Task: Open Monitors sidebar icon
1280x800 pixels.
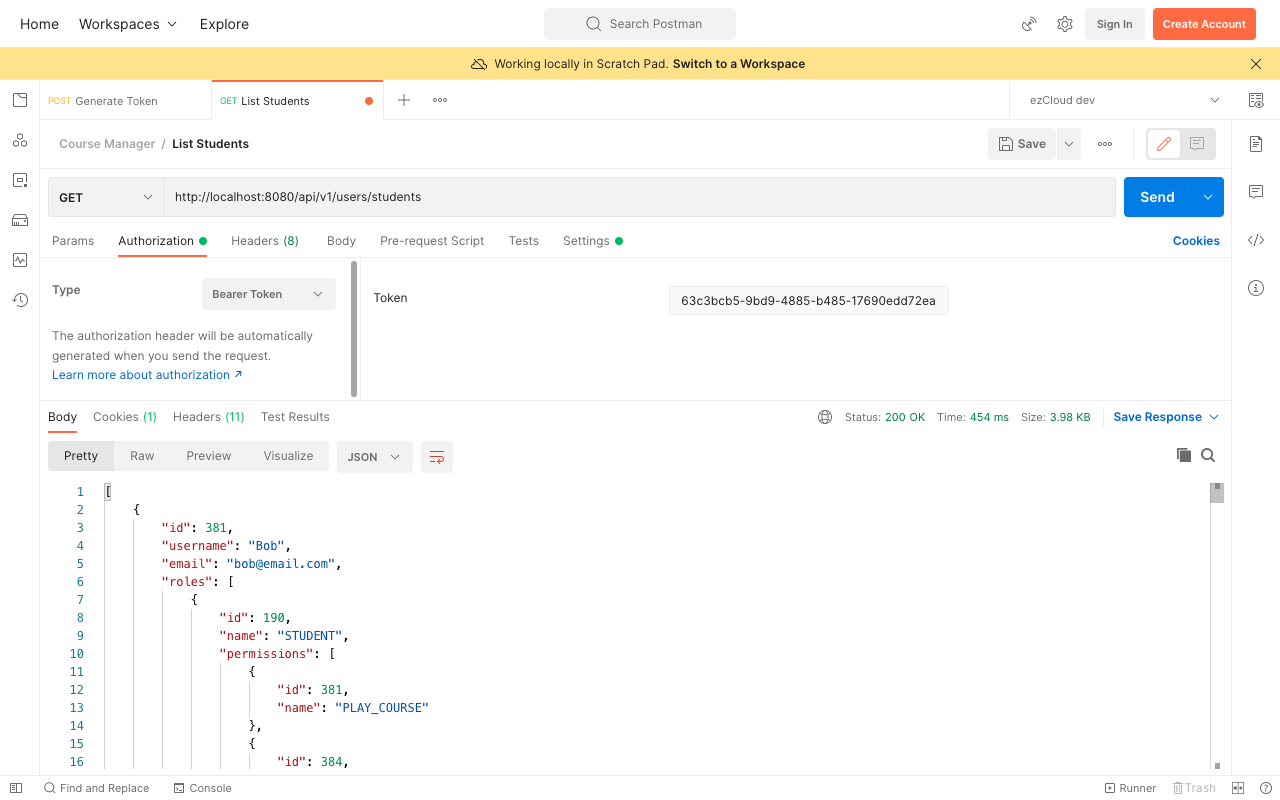Action: tap(20, 260)
